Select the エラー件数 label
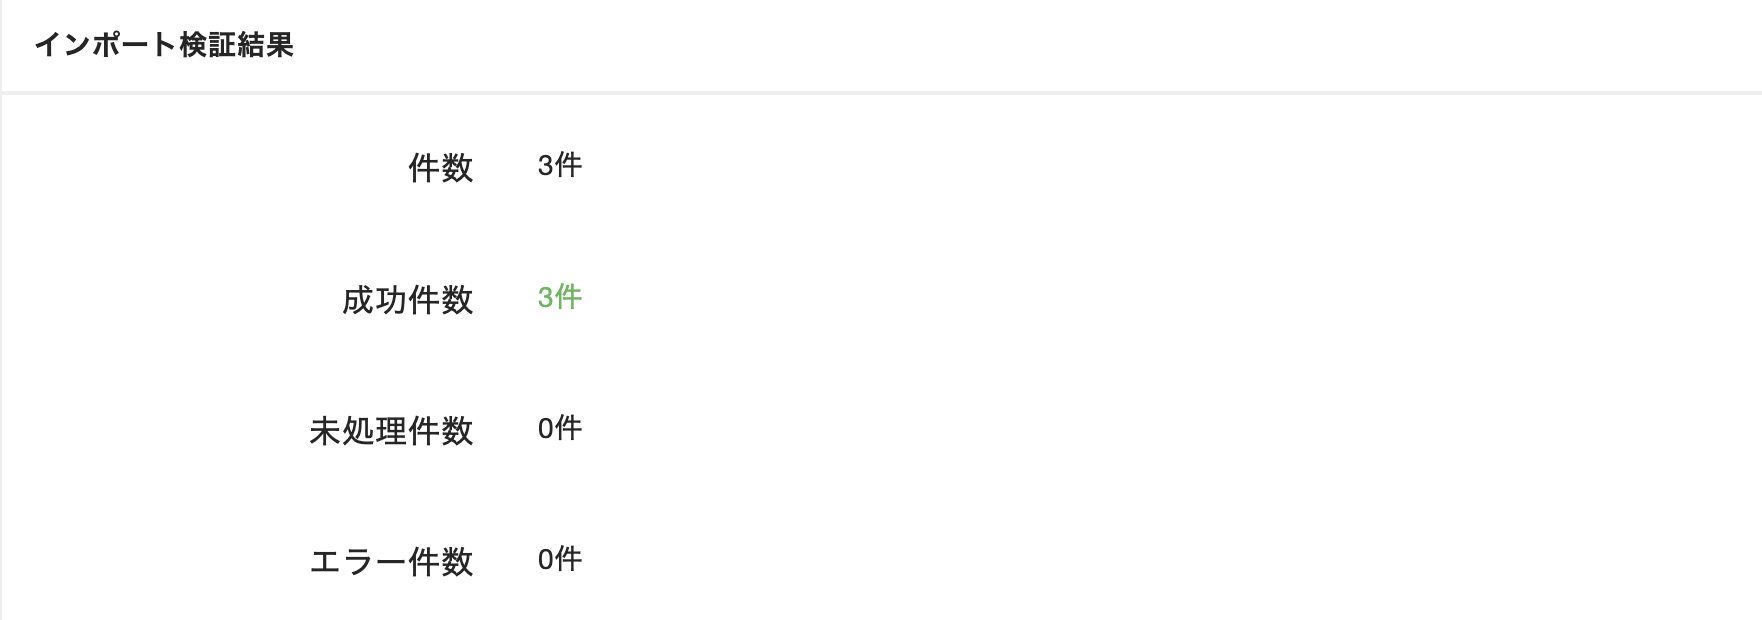The height and width of the screenshot is (620, 1762). point(392,562)
